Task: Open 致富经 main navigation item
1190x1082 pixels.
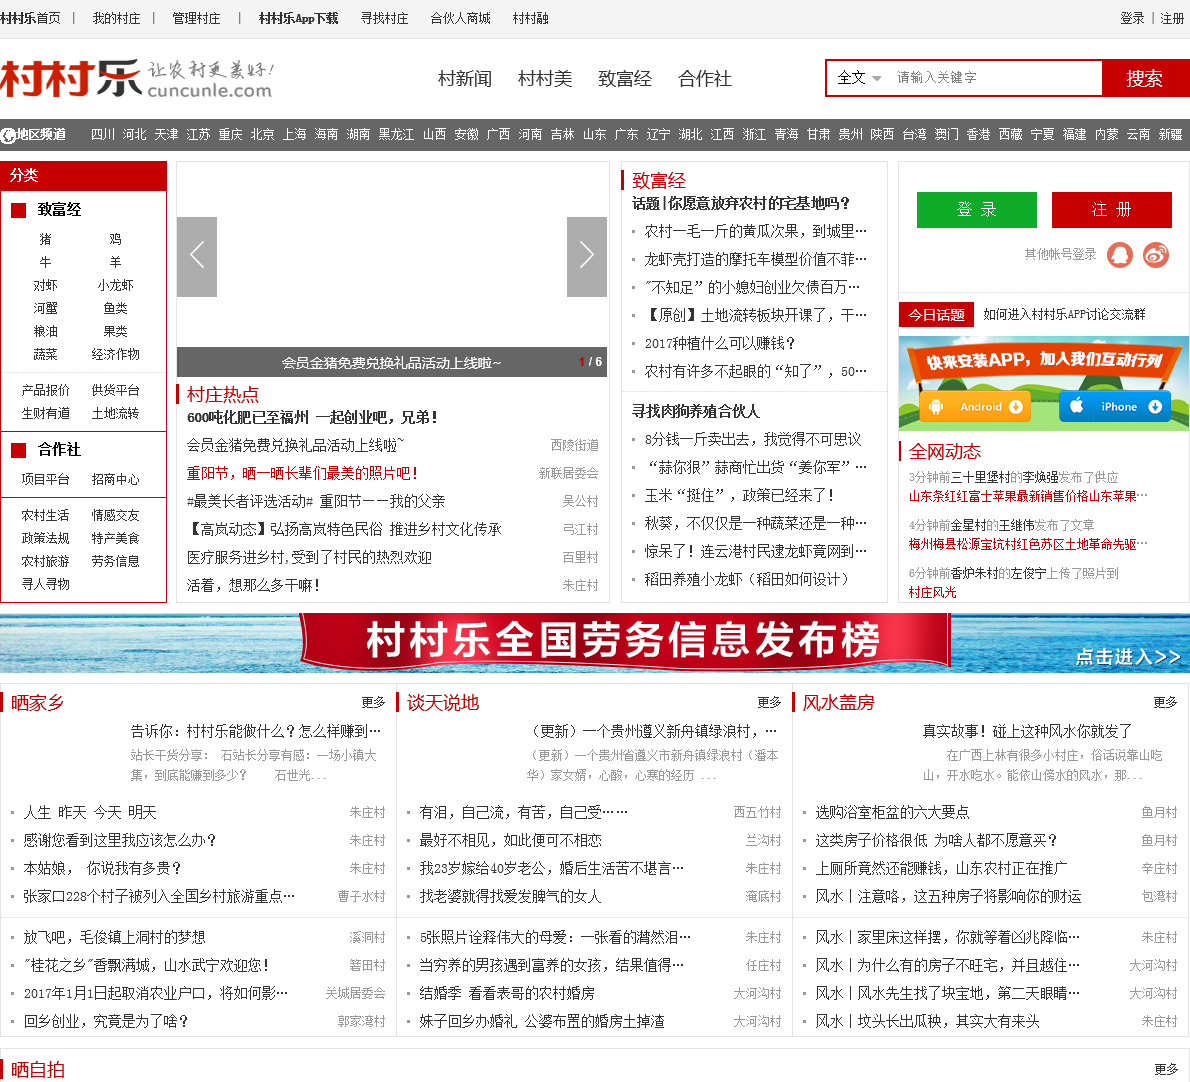Action: pos(625,79)
